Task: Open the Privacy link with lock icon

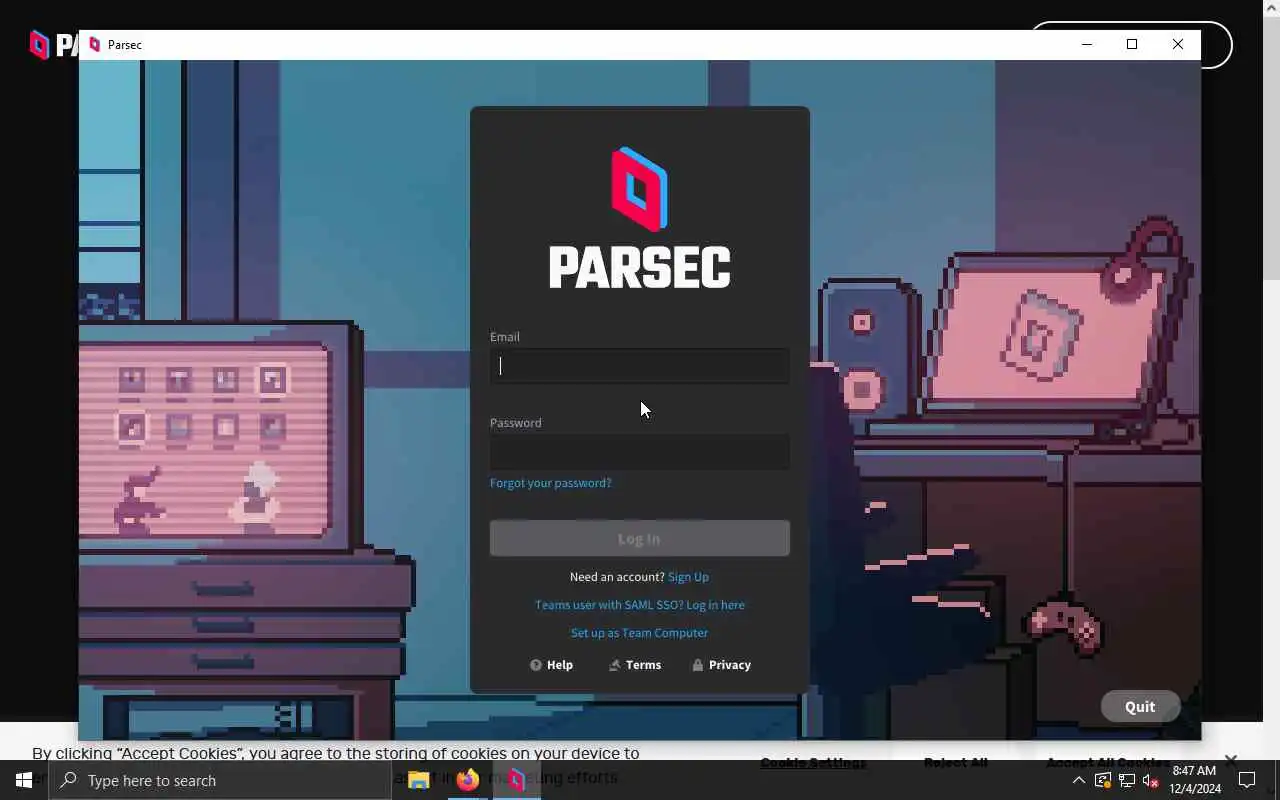Action: pyautogui.click(x=721, y=665)
